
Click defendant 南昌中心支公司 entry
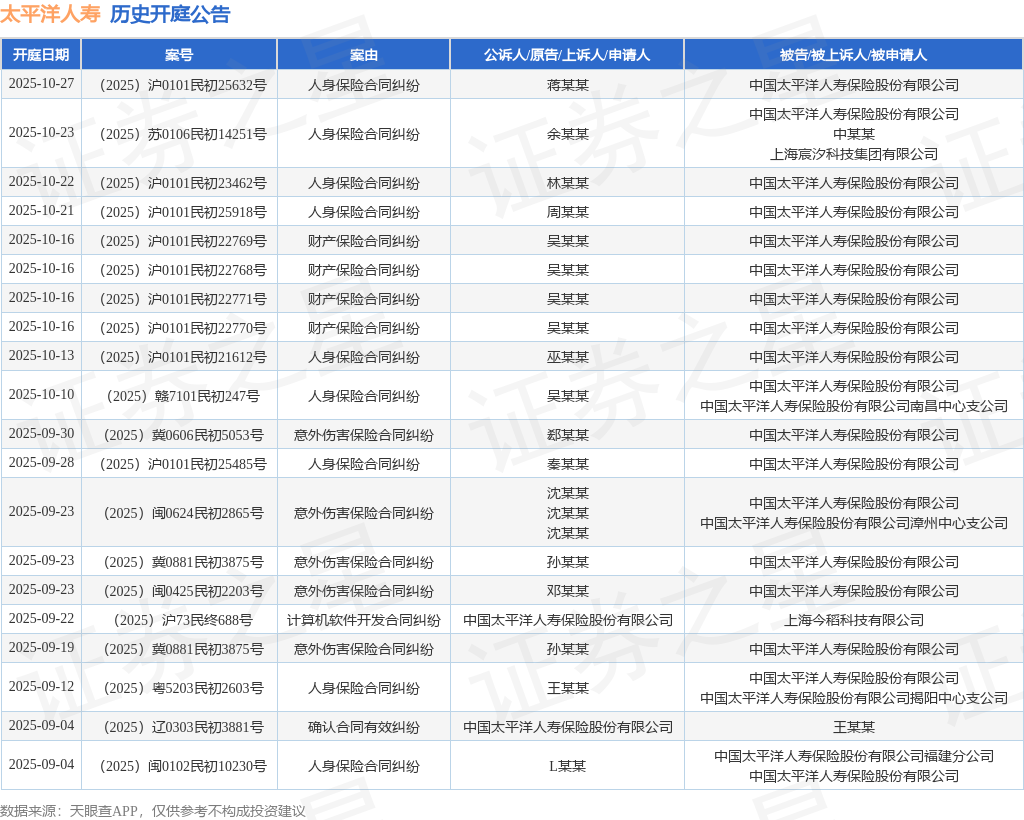pos(854,406)
